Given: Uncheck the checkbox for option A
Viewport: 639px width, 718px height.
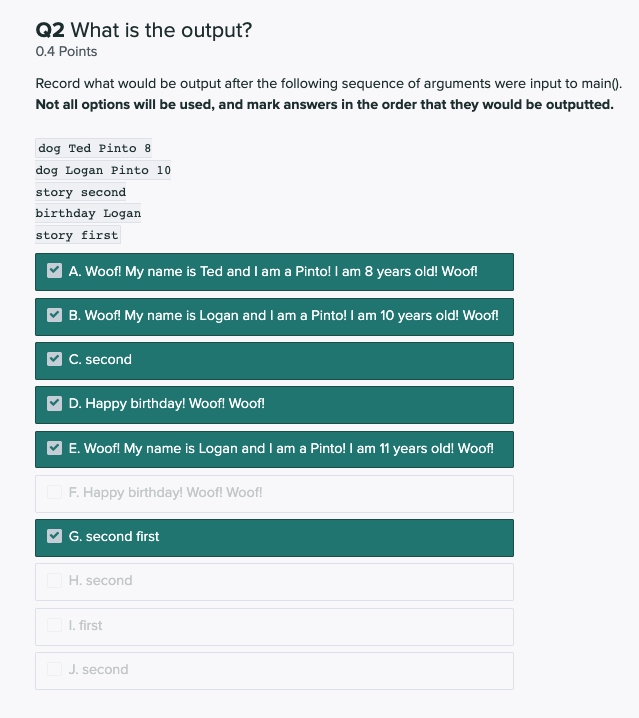Looking at the screenshot, I should coord(55,271).
